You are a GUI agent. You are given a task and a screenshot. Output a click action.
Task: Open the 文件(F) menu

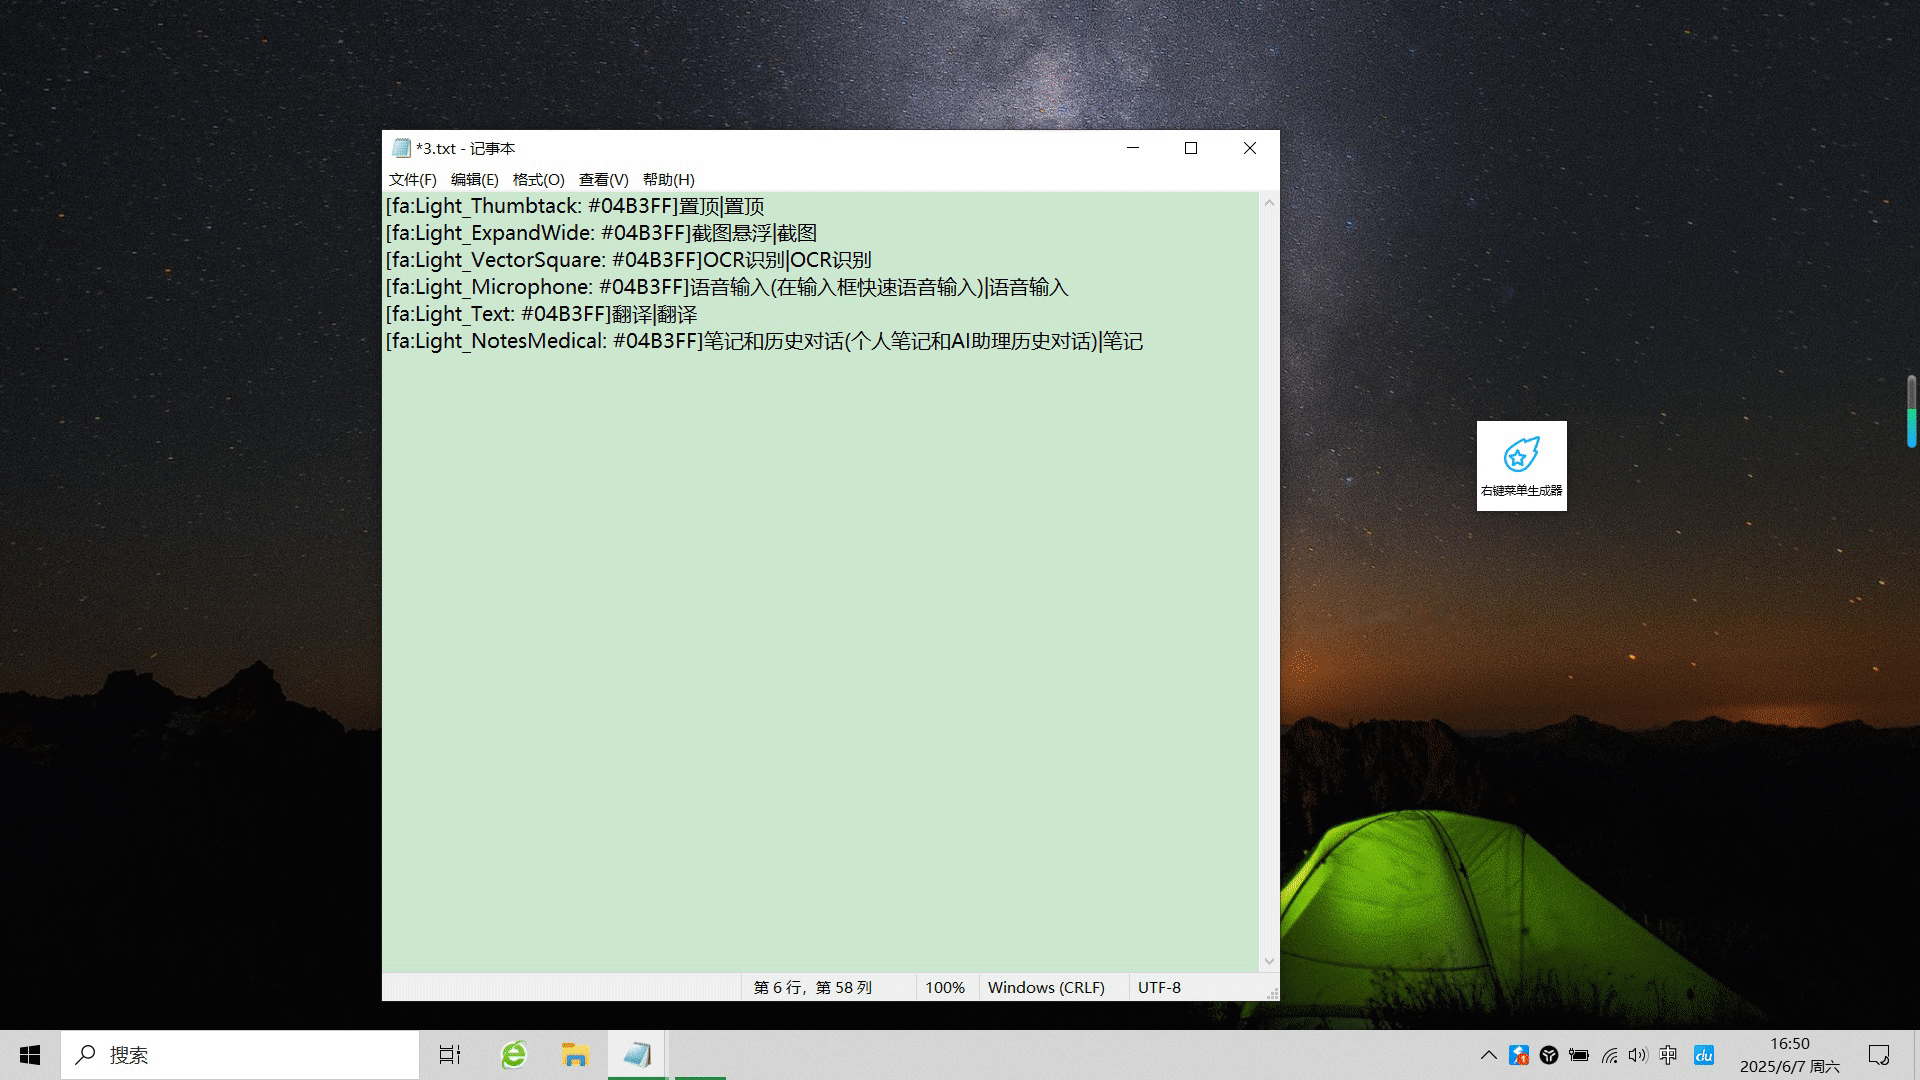412,180
